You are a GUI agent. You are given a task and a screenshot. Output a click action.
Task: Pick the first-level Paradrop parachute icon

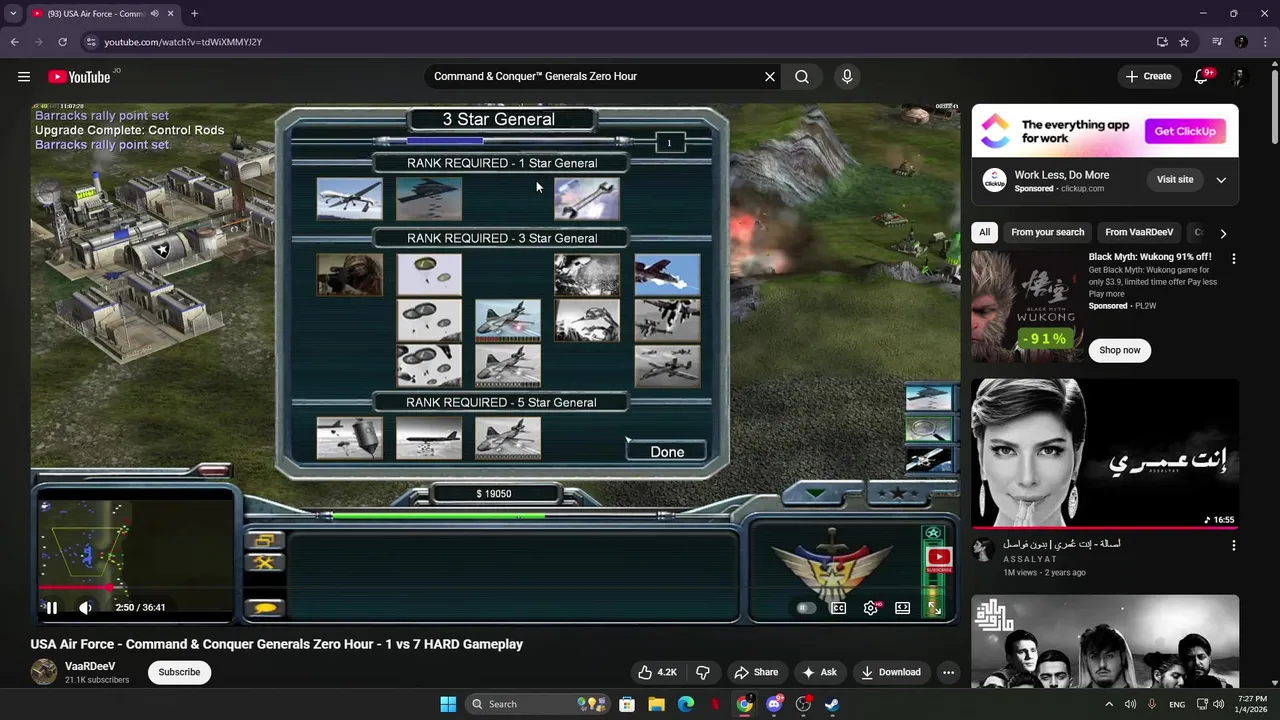(x=429, y=274)
